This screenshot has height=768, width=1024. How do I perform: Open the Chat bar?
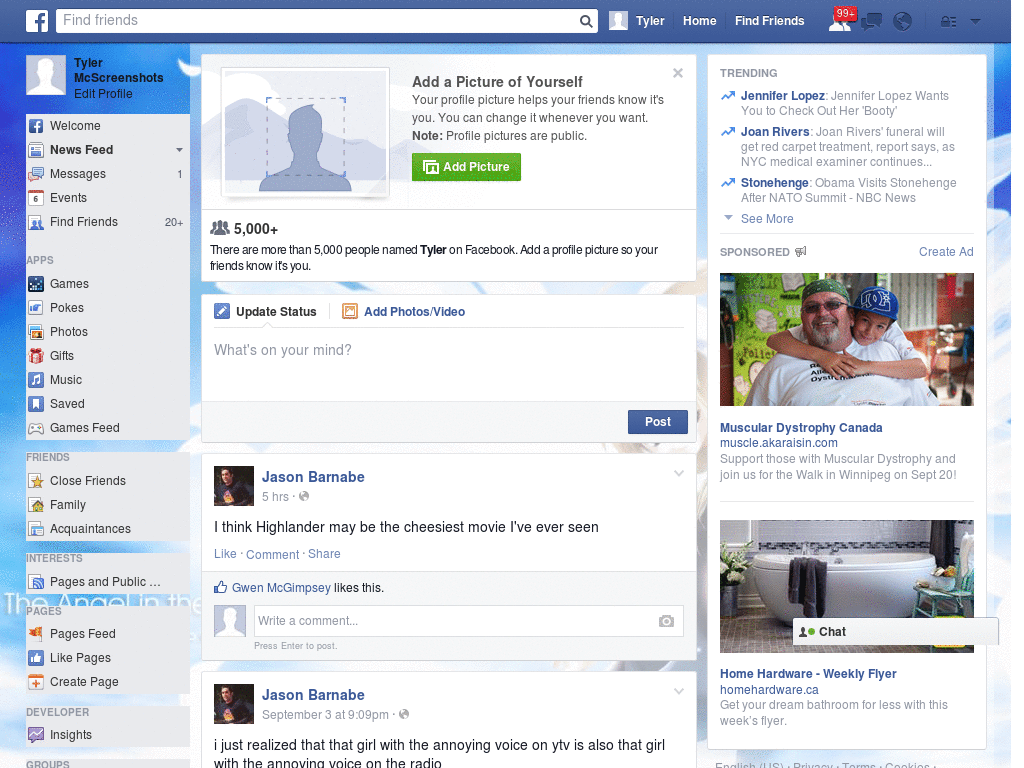(895, 632)
